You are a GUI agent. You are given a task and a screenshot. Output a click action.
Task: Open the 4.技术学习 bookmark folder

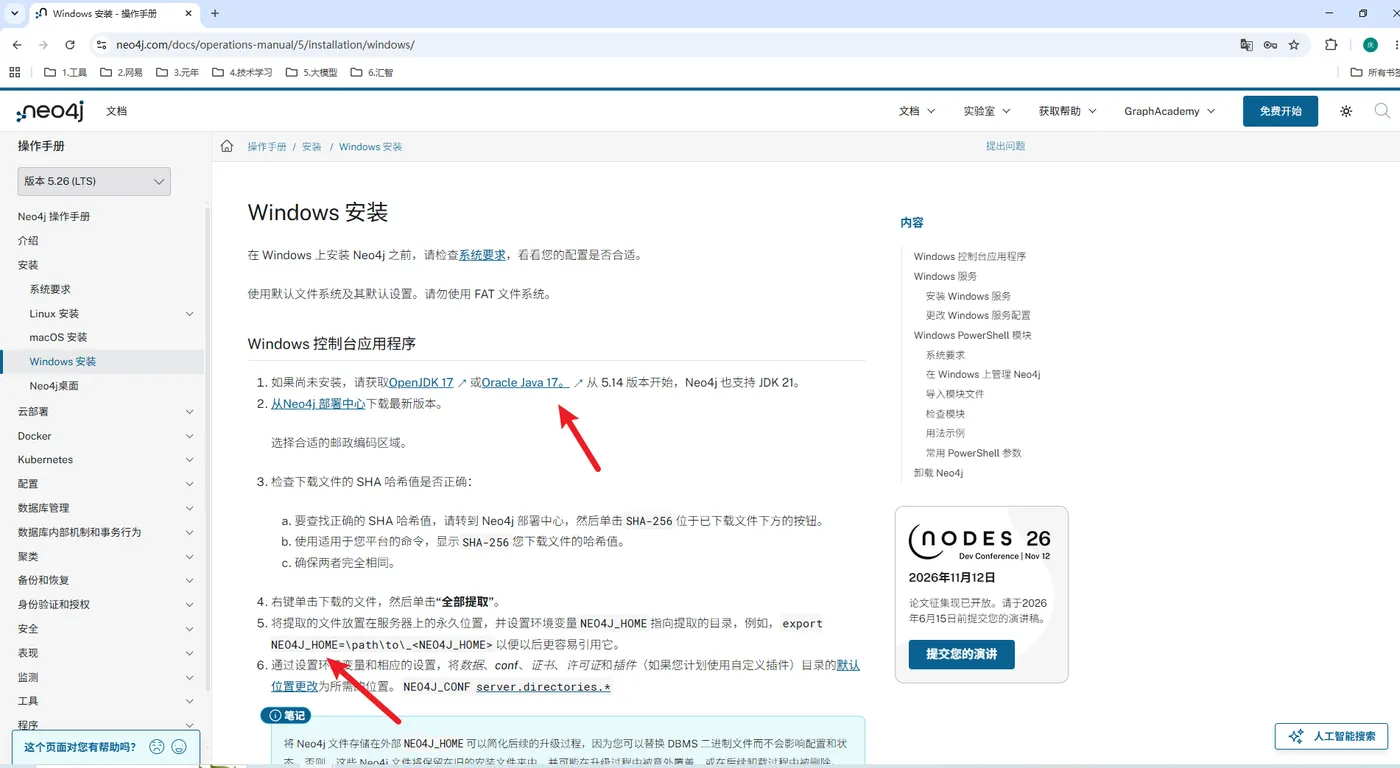click(x=242, y=72)
